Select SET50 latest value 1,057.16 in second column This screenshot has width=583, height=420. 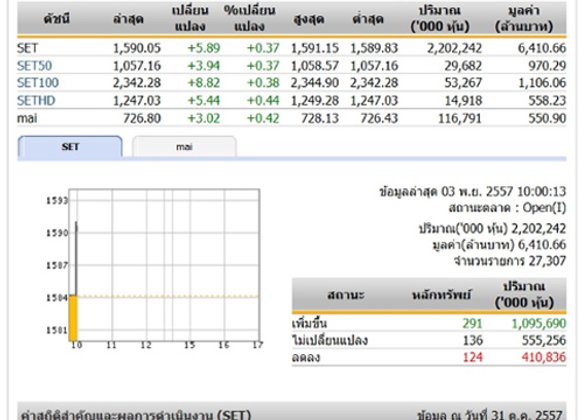point(137,66)
